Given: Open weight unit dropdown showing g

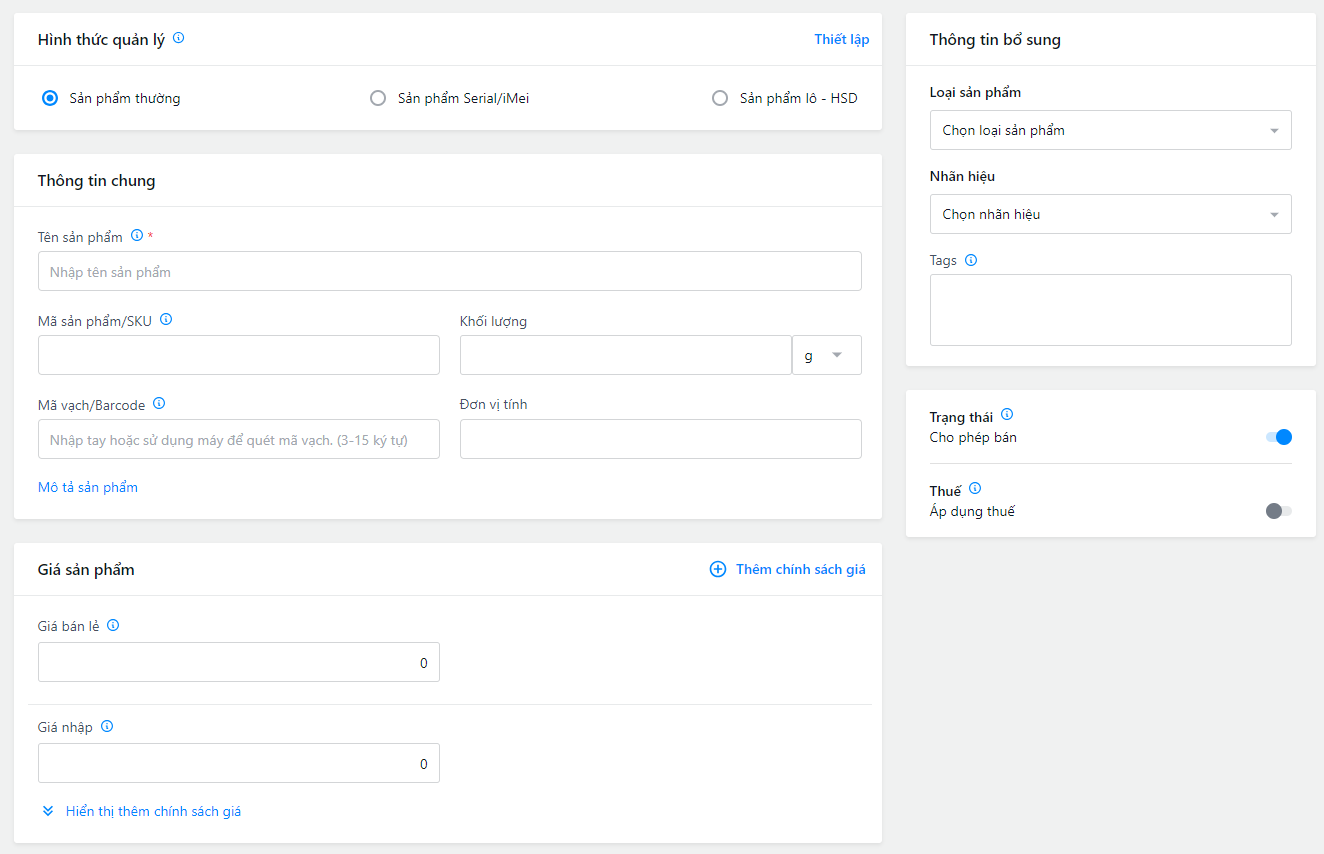Looking at the screenshot, I should pos(826,355).
